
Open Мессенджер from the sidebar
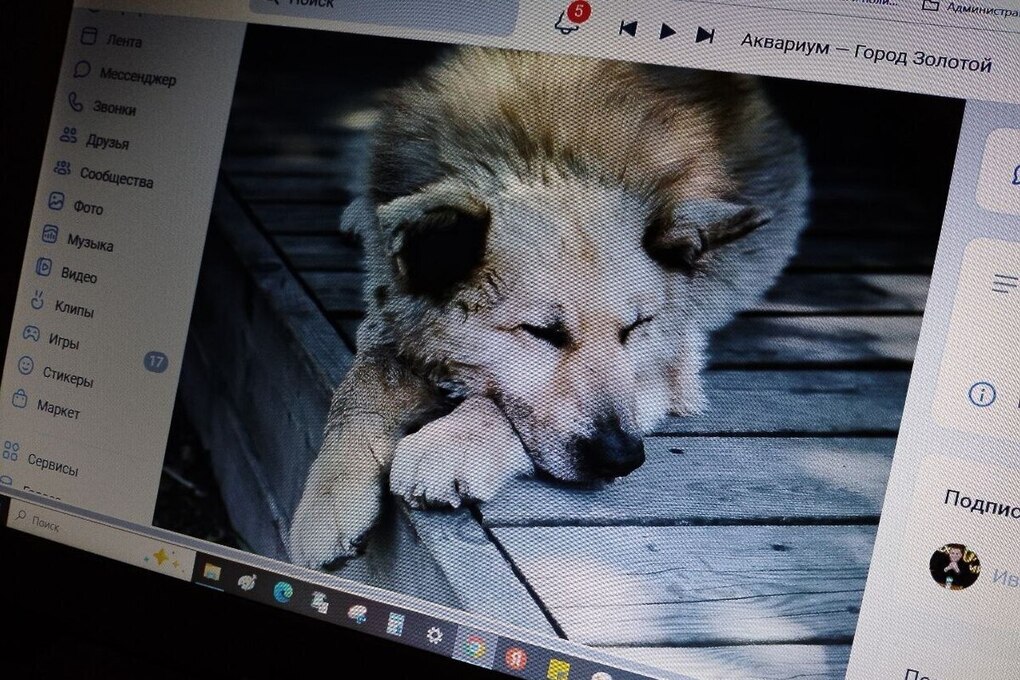tap(137, 76)
